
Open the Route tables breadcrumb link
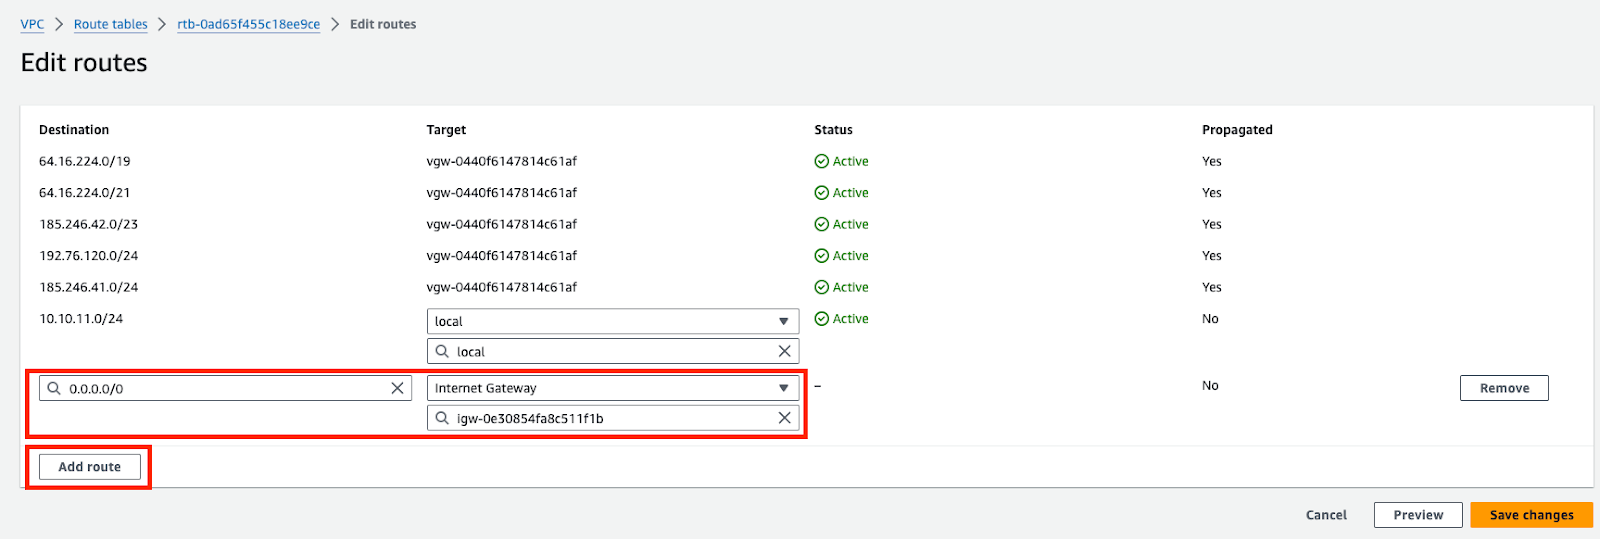tap(110, 24)
